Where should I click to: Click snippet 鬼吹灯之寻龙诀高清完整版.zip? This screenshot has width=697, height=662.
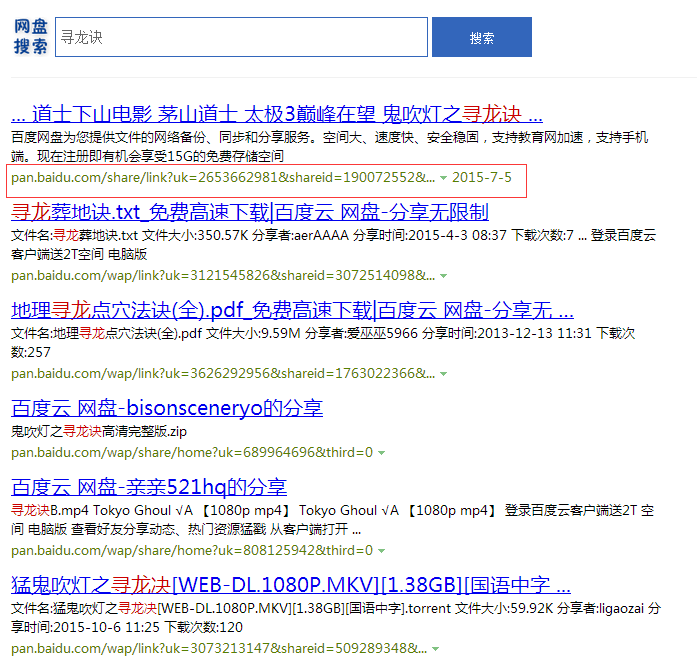(99, 431)
